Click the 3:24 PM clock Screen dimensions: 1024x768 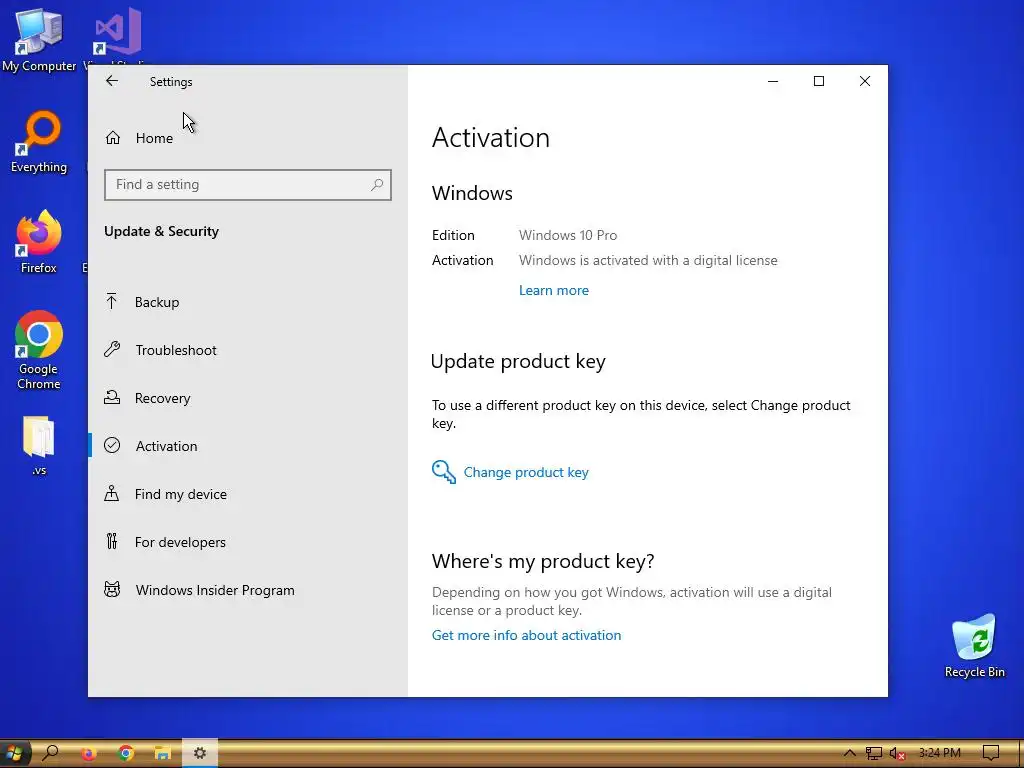[x=940, y=753]
